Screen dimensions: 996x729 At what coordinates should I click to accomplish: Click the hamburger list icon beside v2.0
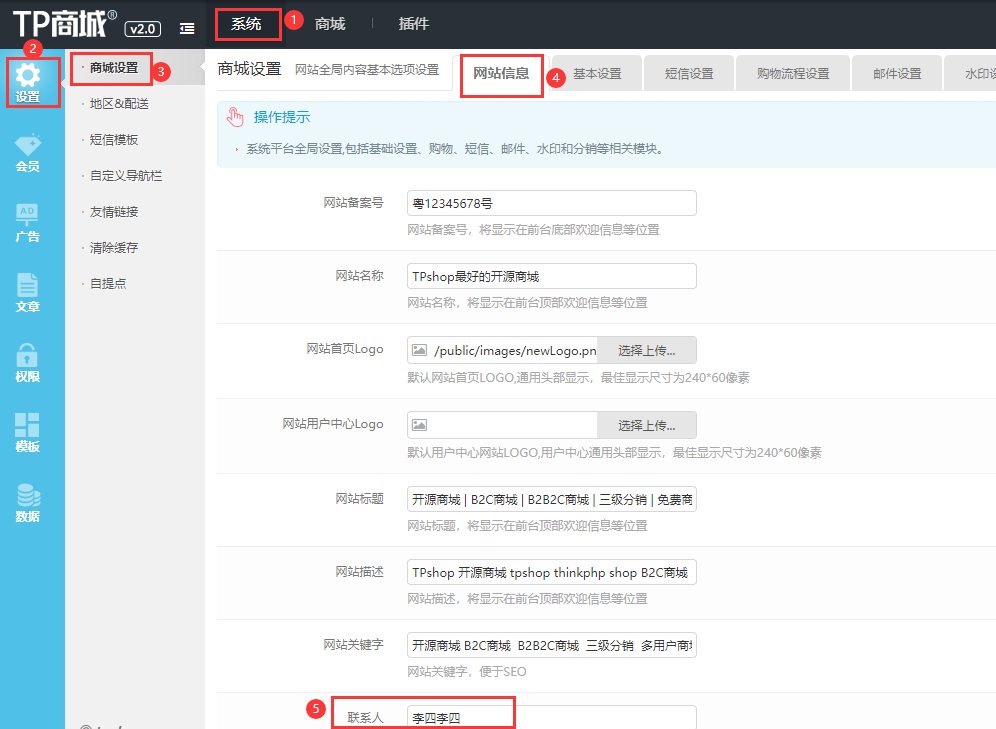click(186, 28)
